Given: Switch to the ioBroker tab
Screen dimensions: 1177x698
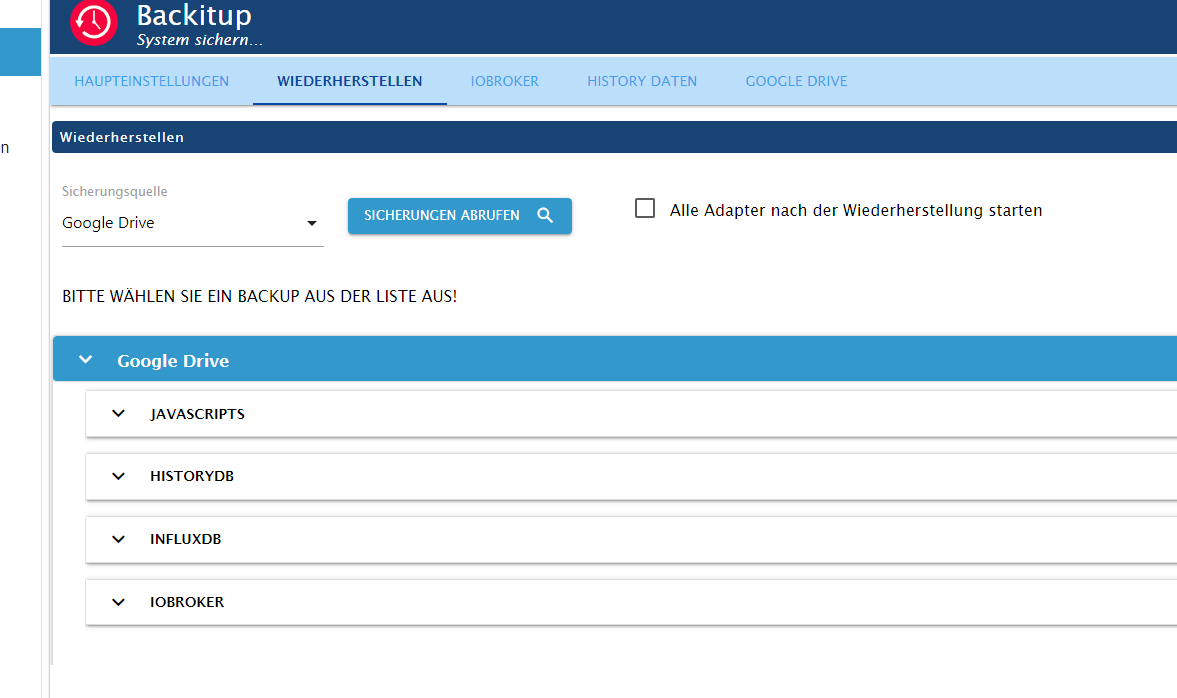Looking at the screenshot, I should [504, 81].
